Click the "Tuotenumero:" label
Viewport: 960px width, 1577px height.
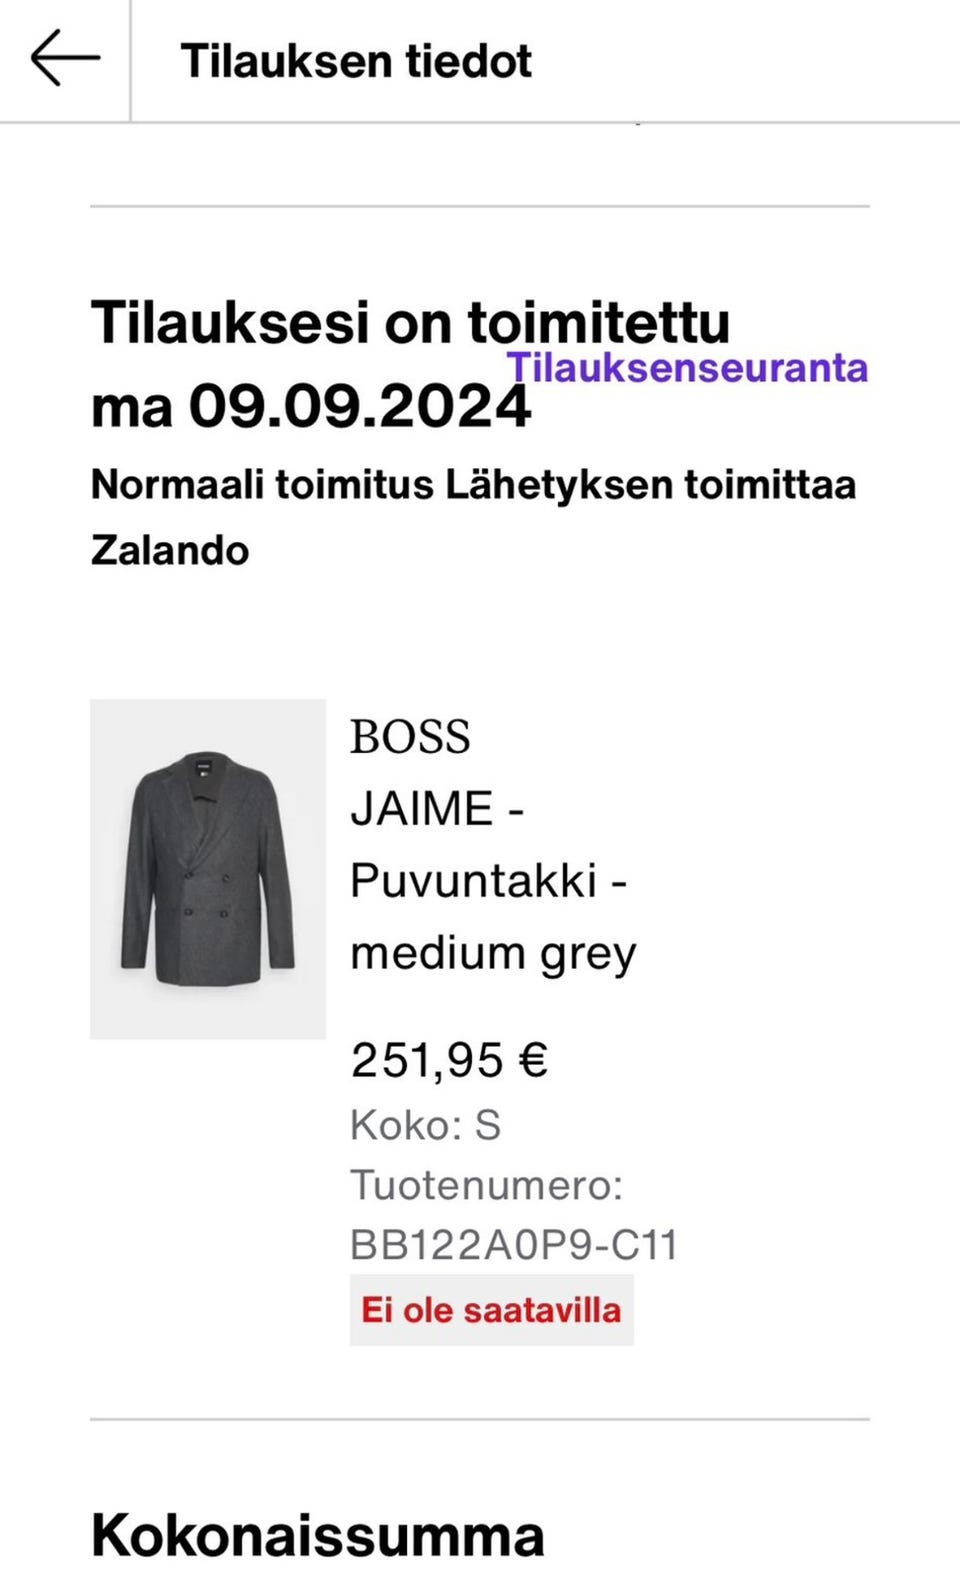coord(486,1185)
